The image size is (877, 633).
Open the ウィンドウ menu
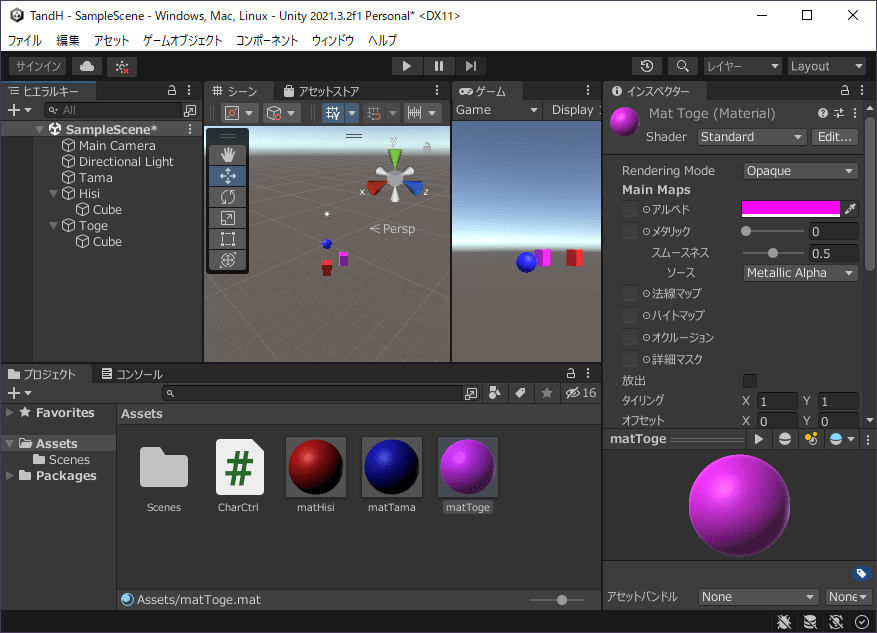pos(333,40)
